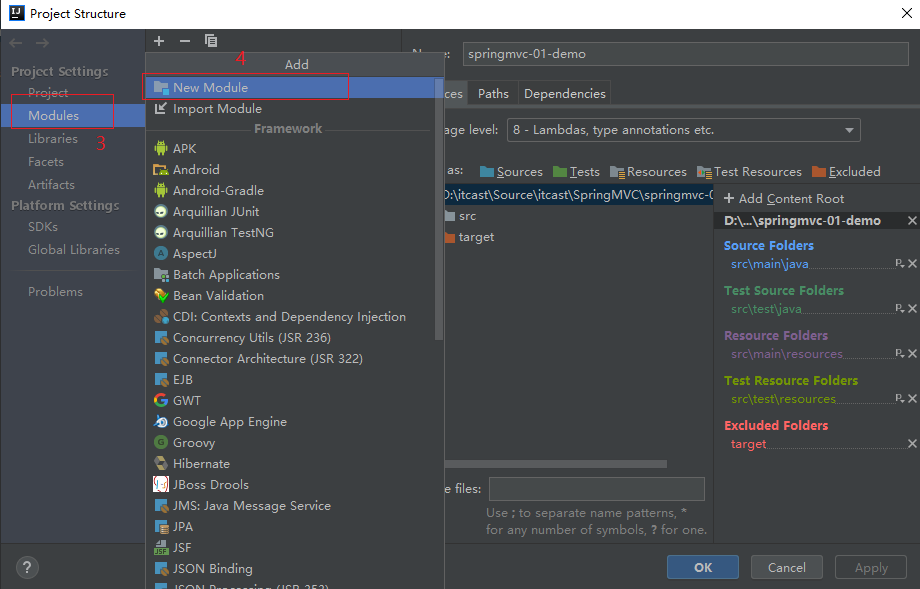Navigate back with the left arrow
The width and height of the screenshot is (920, 589).
pos(17,42)
